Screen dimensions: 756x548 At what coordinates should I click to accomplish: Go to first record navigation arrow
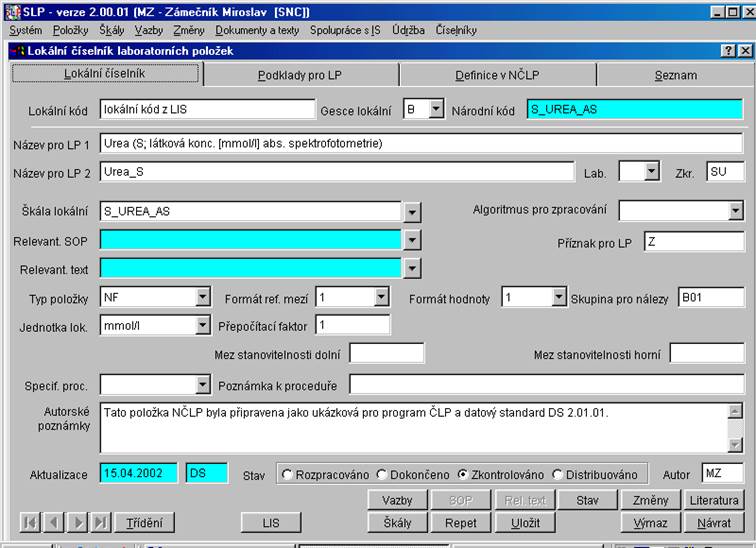tap(30, 522)
